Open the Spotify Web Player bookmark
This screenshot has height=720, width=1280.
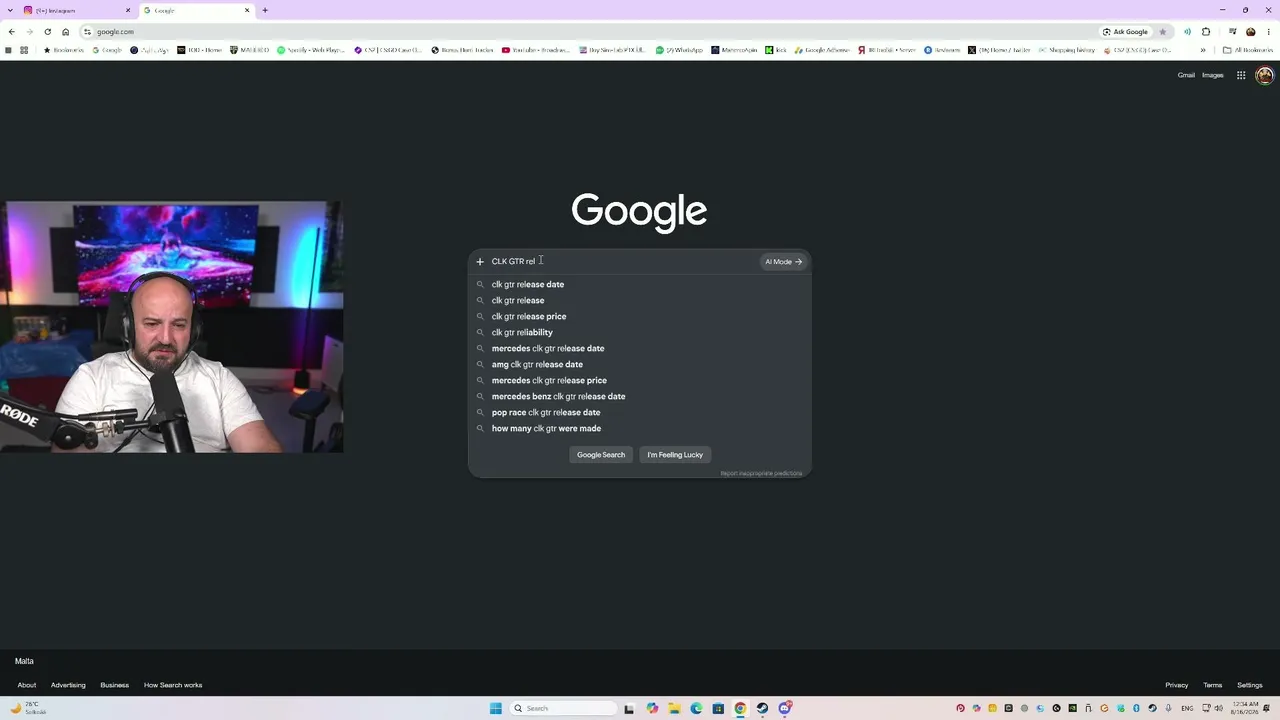click(x=311, y=50)
